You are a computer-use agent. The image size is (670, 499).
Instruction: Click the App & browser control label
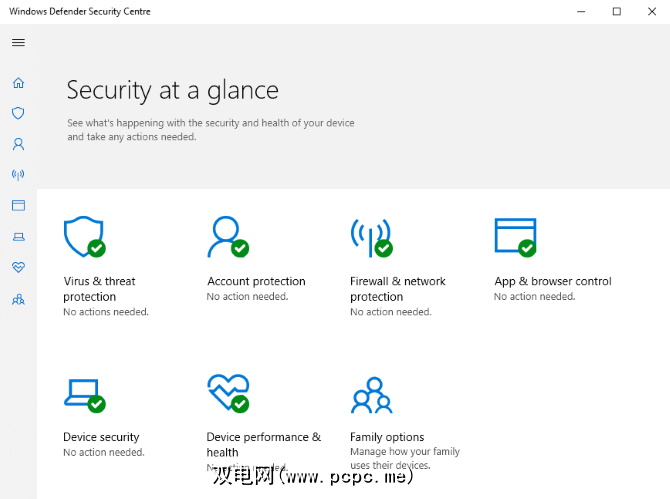coord(553,281)
